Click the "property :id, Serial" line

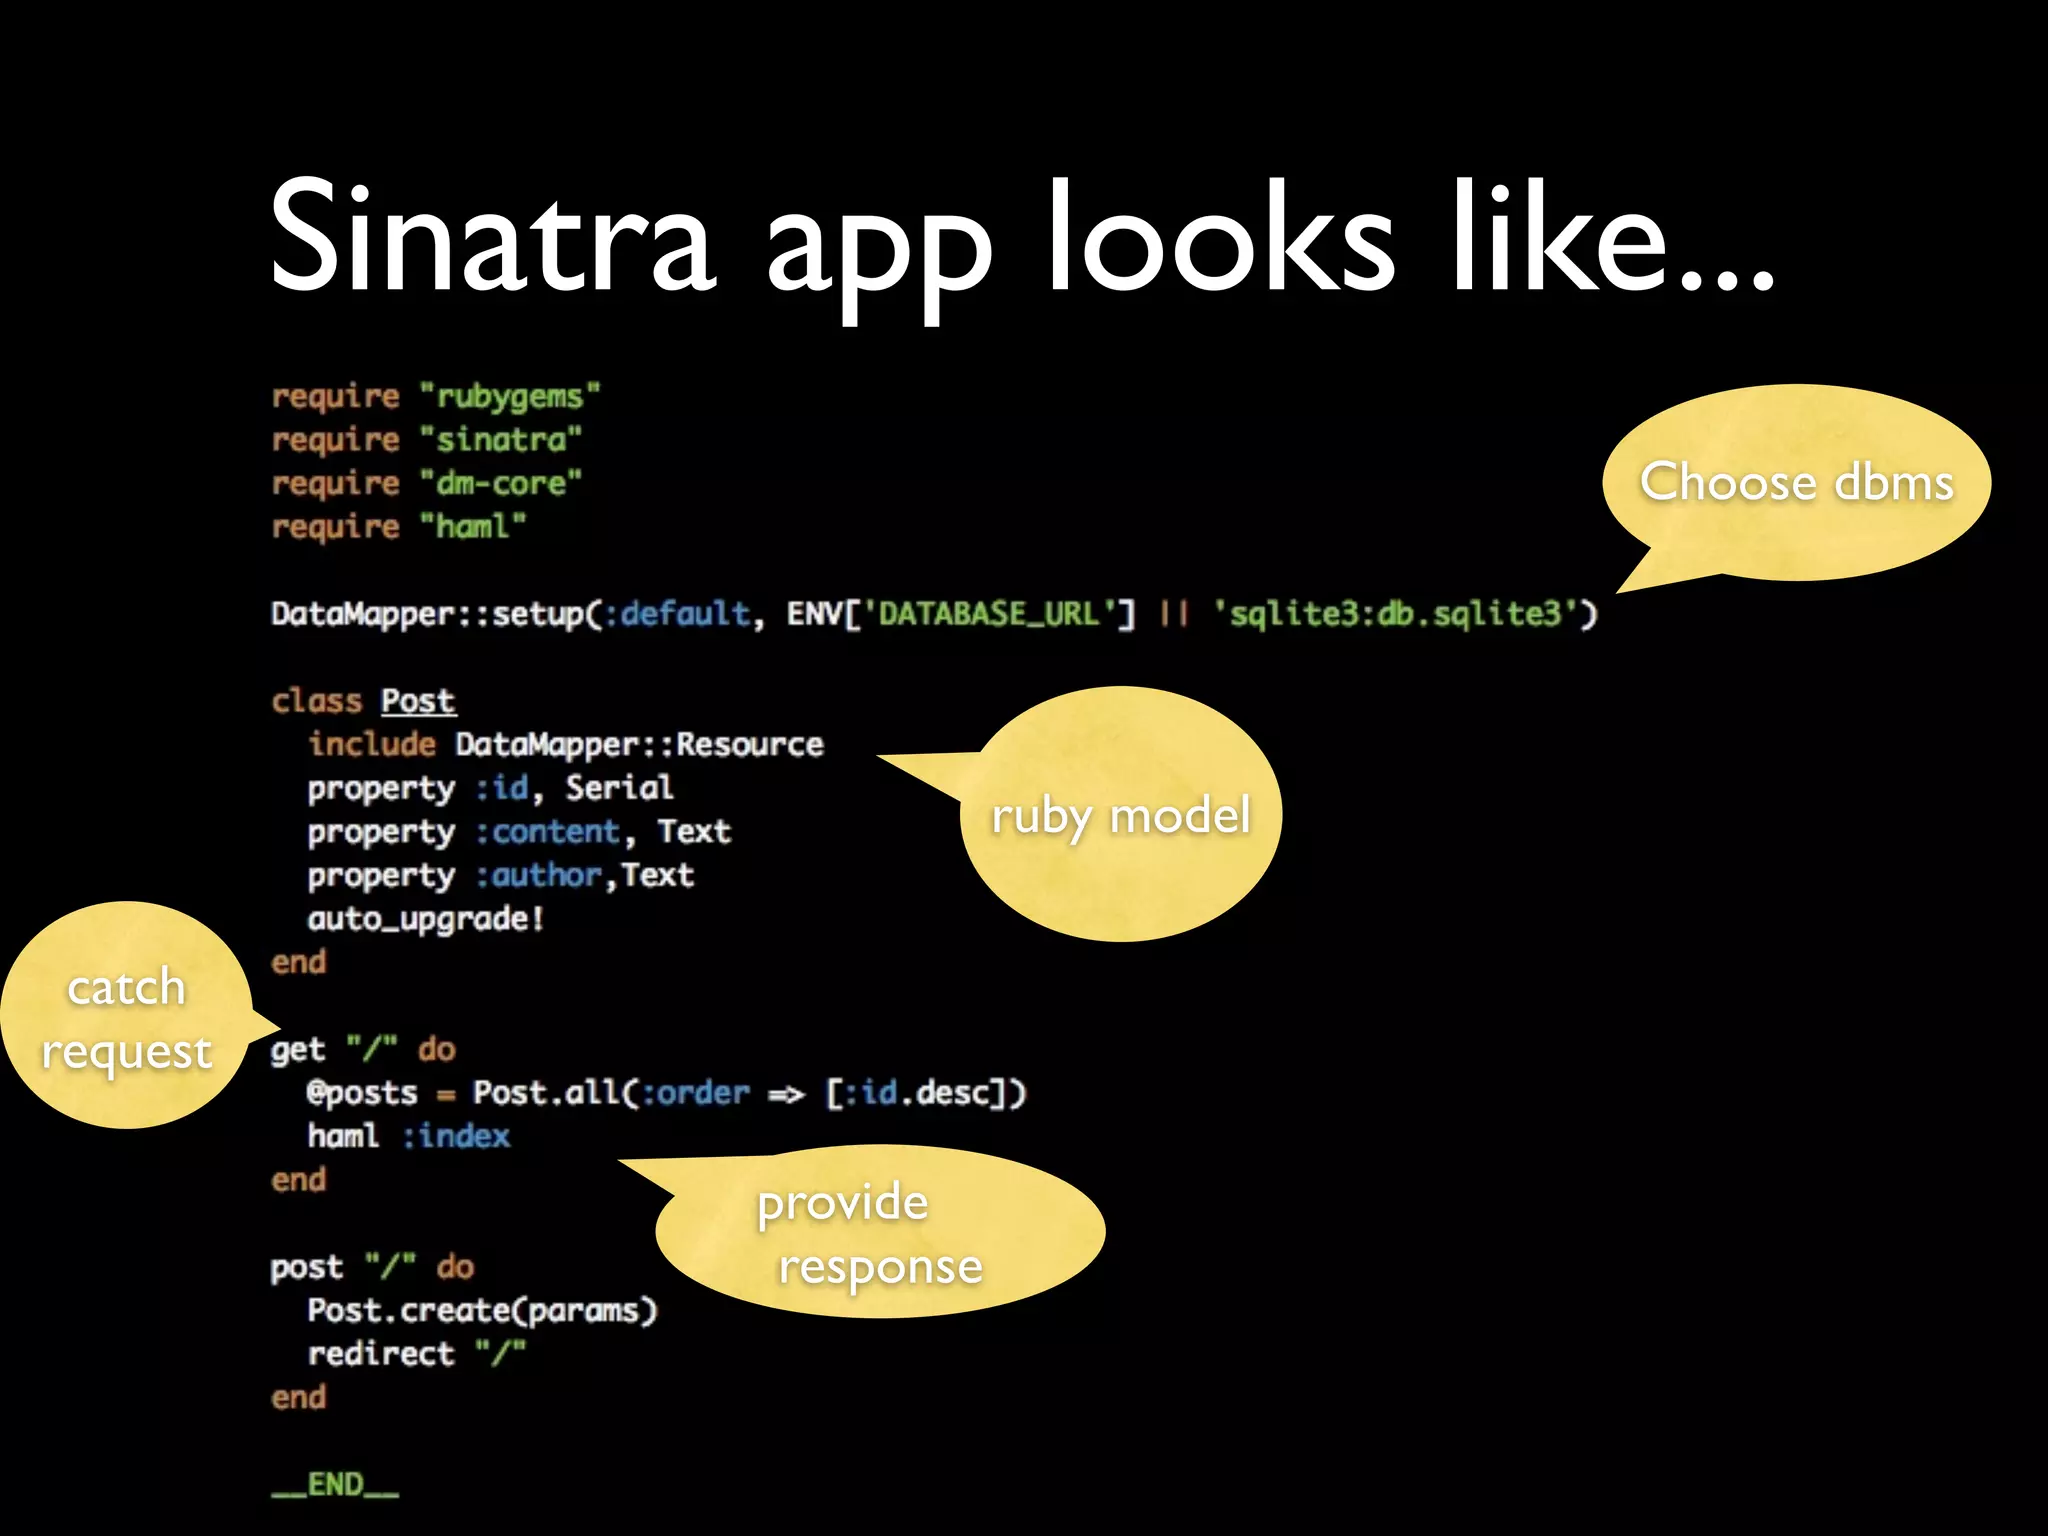490,789
